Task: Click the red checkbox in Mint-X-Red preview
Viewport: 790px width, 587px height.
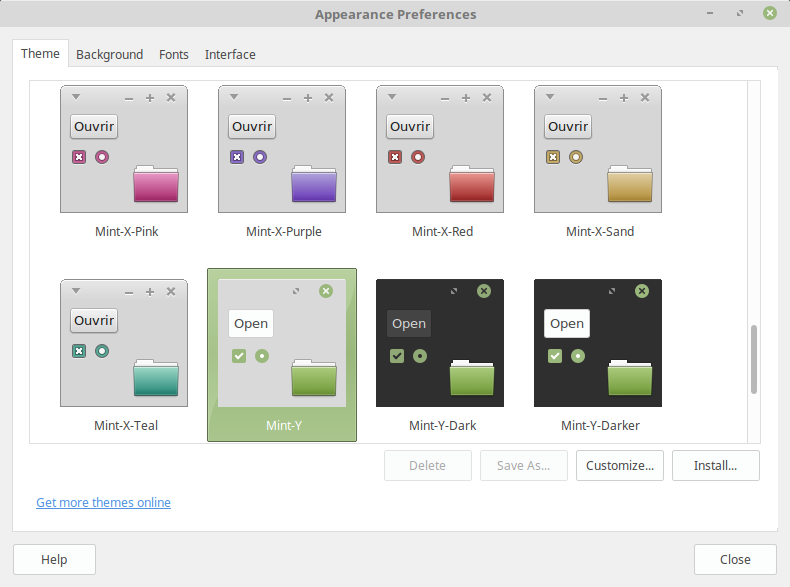Action: (395, 157)
